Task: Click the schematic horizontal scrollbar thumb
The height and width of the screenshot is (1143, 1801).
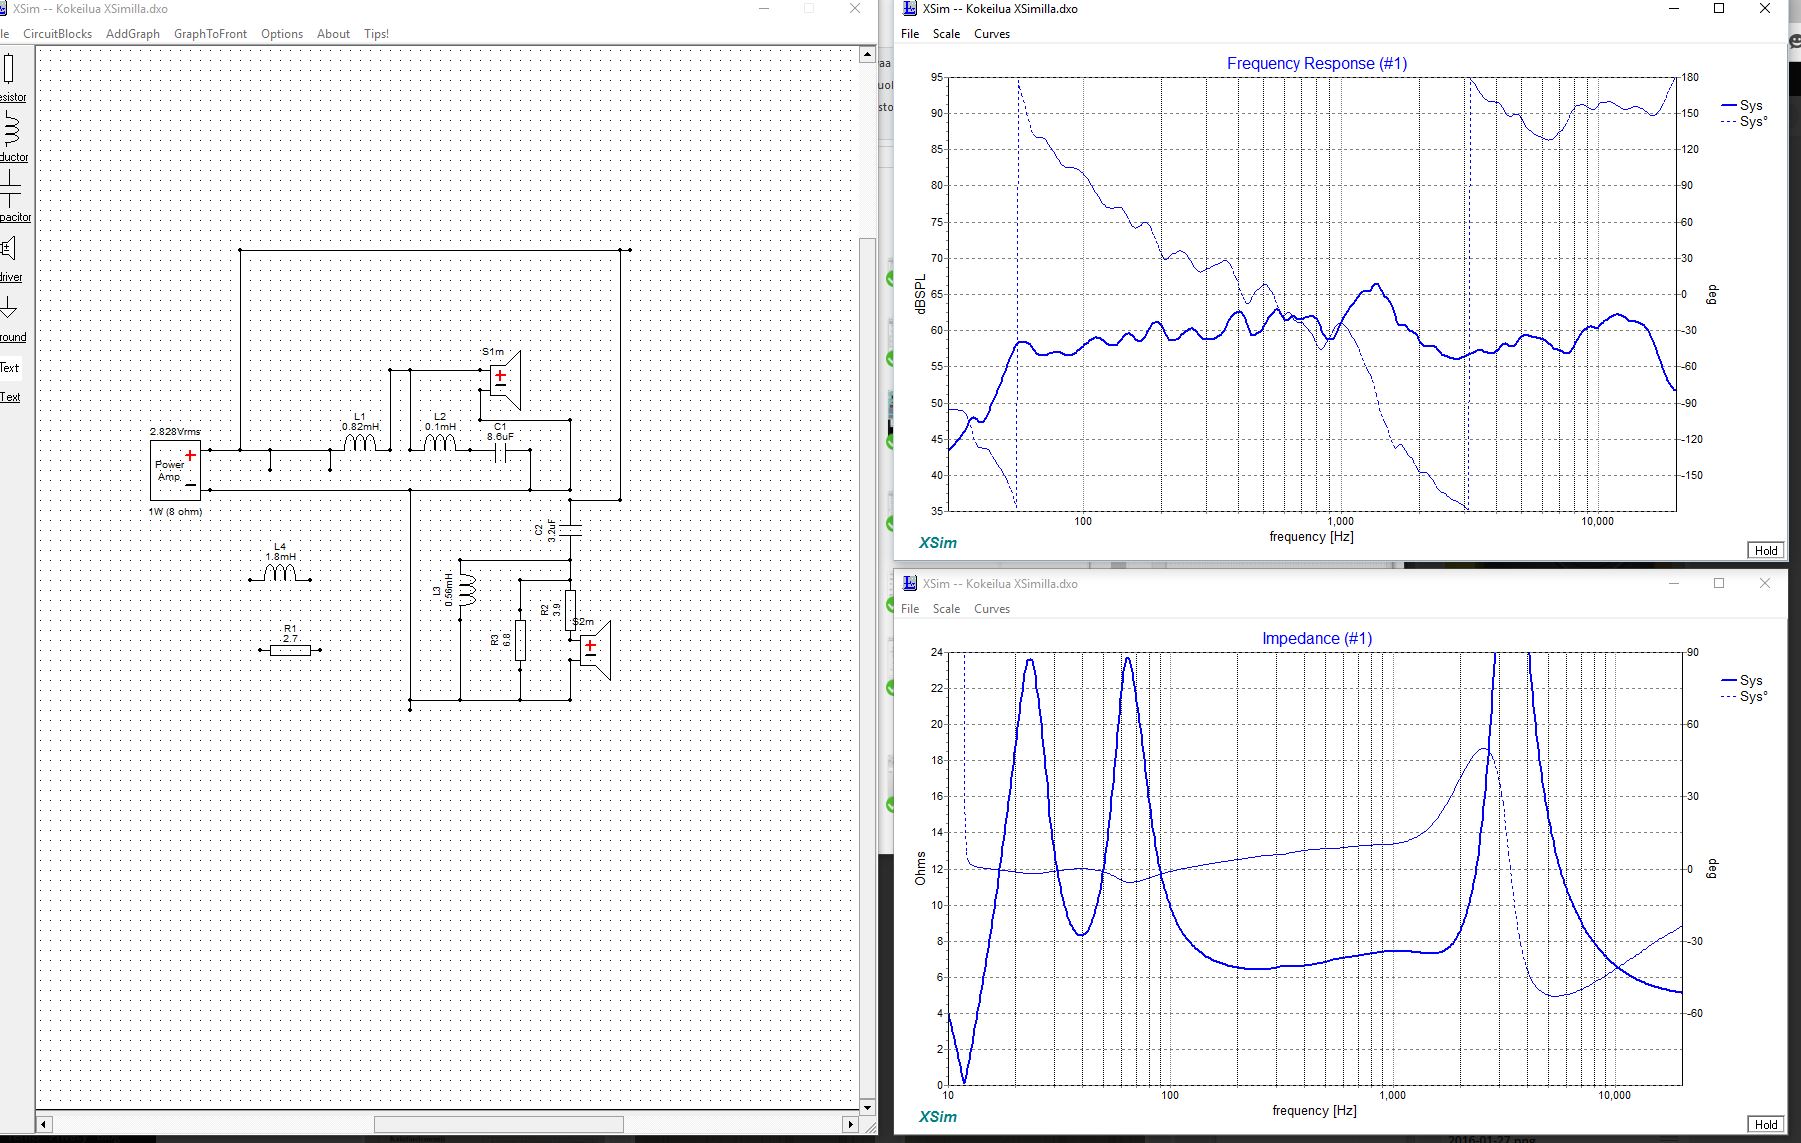Action: pos(498,1124)
